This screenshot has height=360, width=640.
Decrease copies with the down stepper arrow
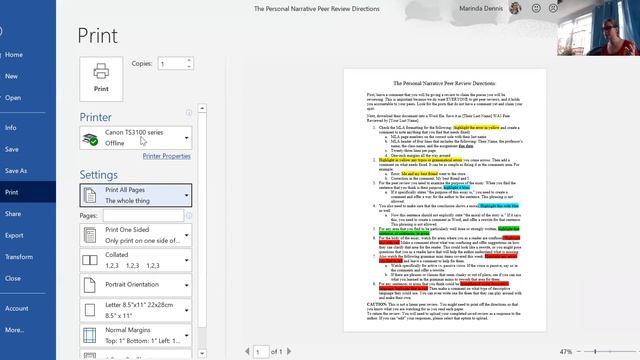coord(189,66)
